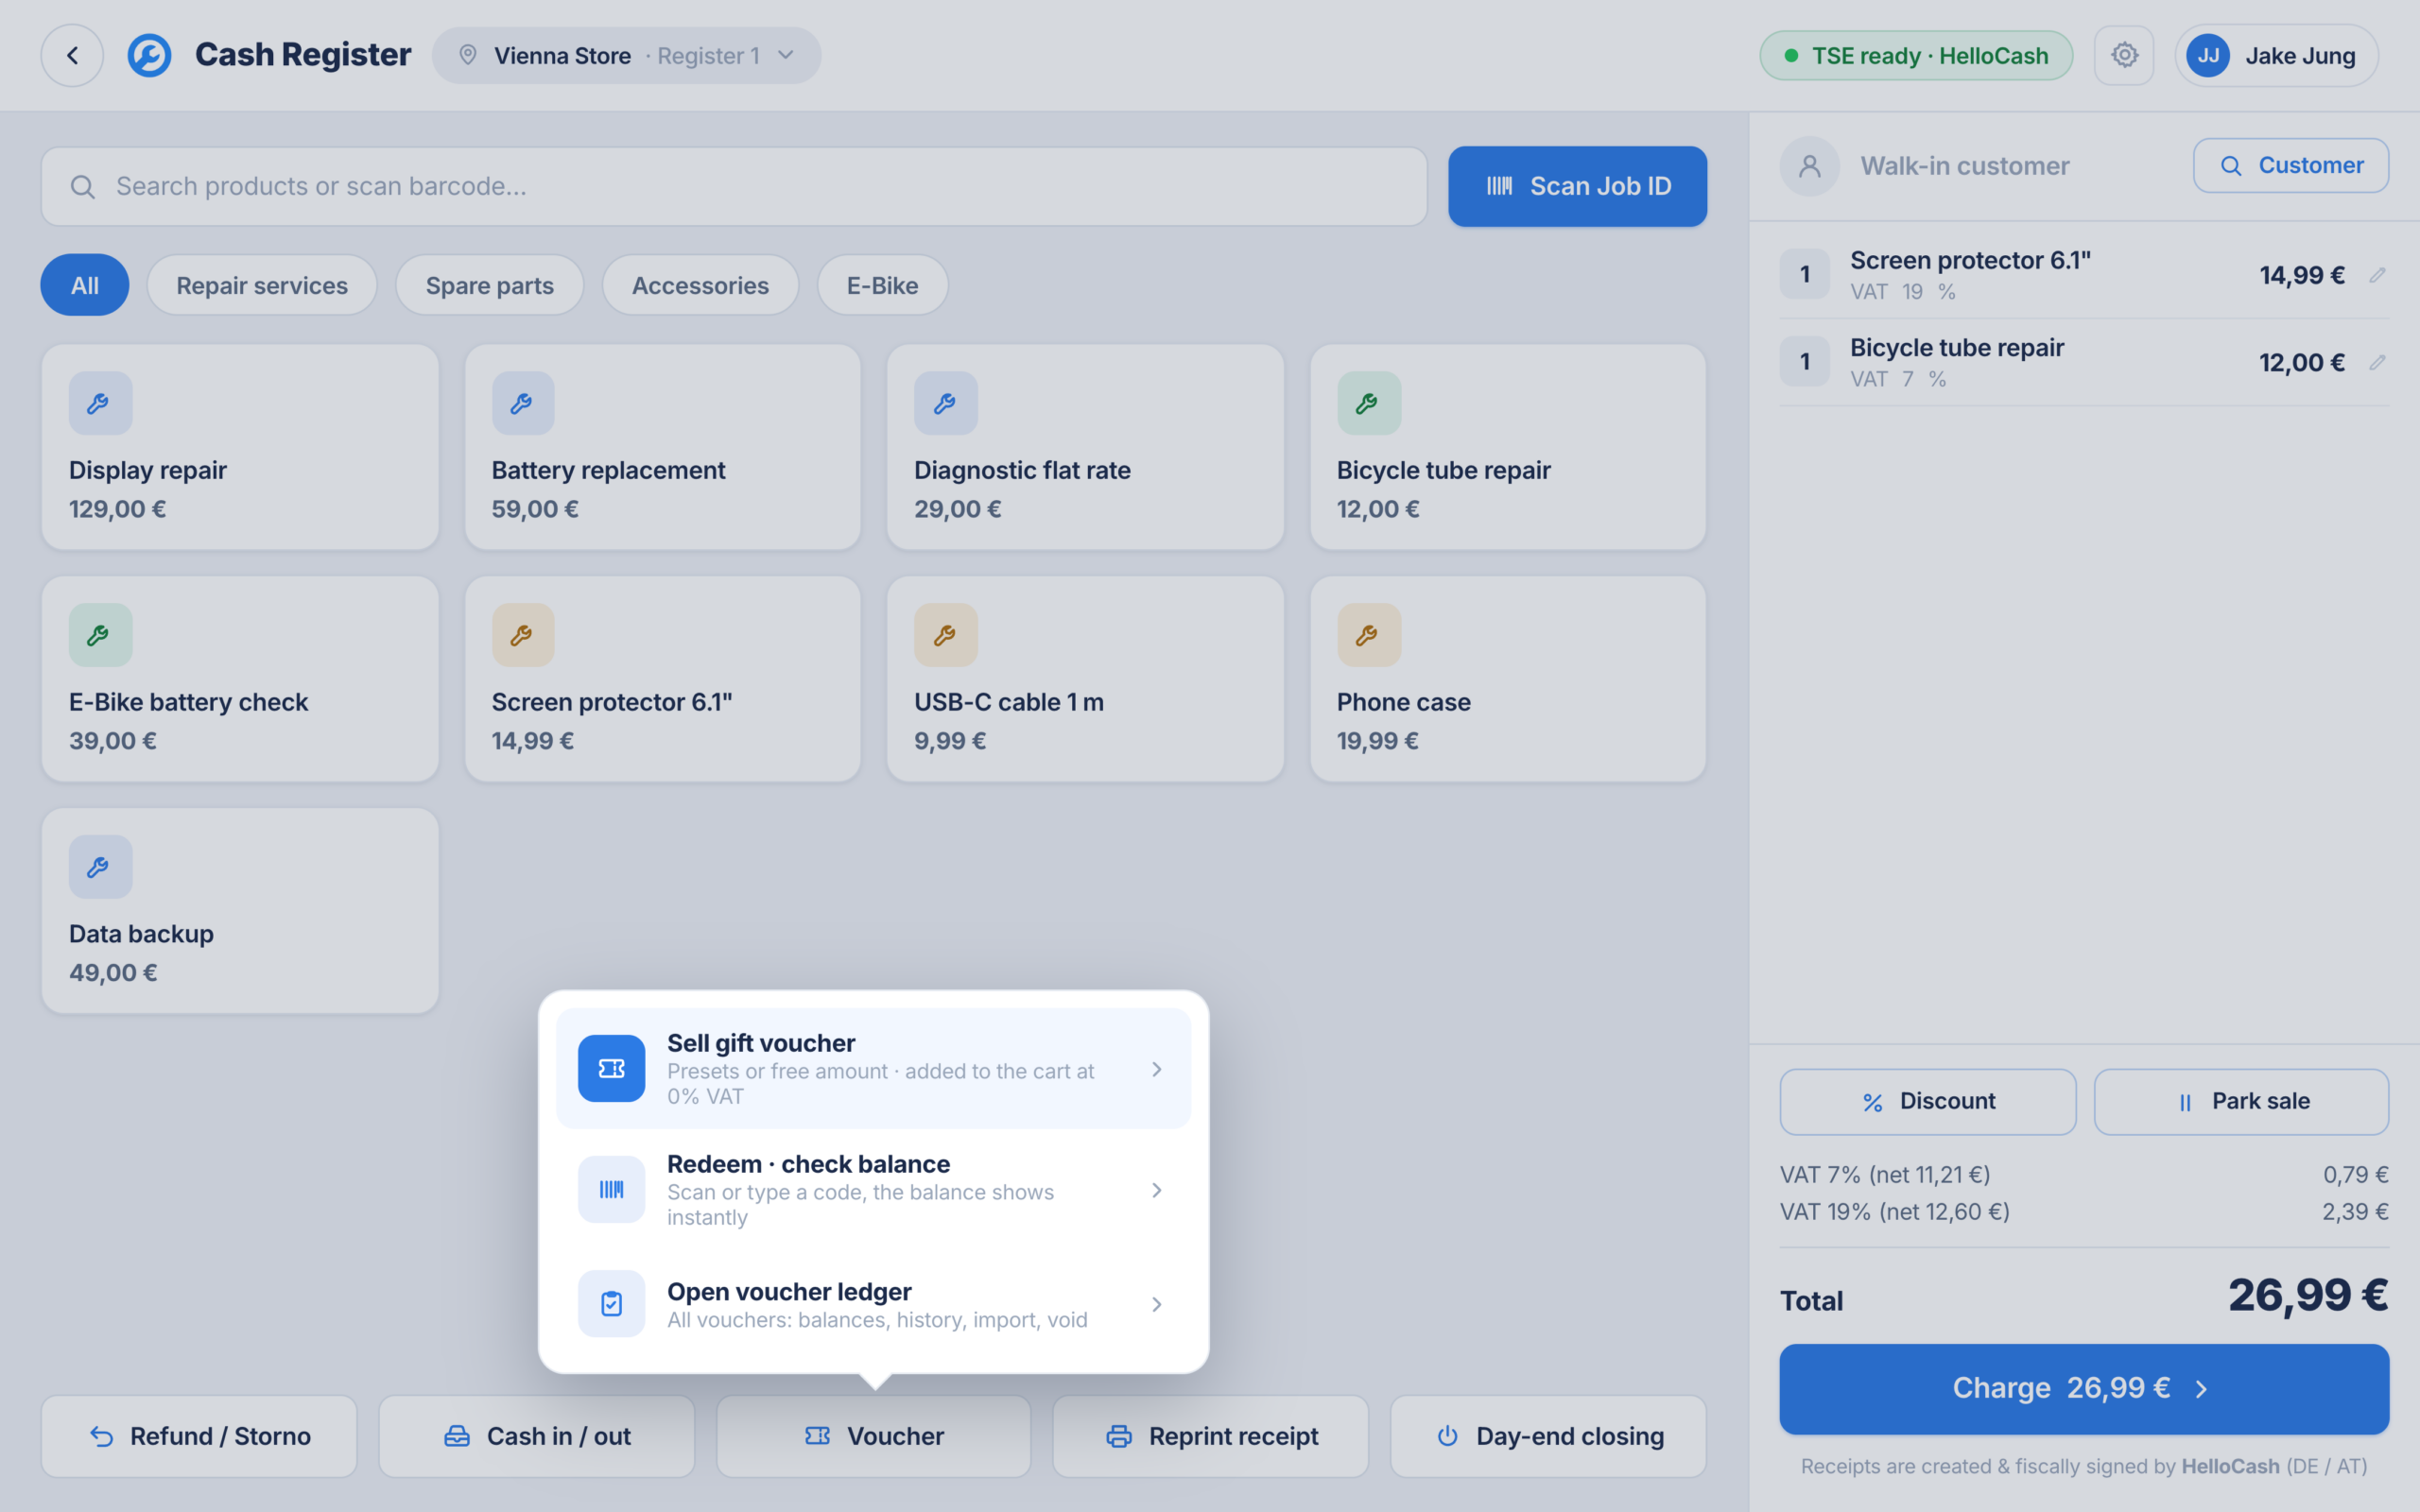Viewport: 2420px width, 1512px height.
Task: Apply a Discount to the sale
Action: click(1927, 1101)
